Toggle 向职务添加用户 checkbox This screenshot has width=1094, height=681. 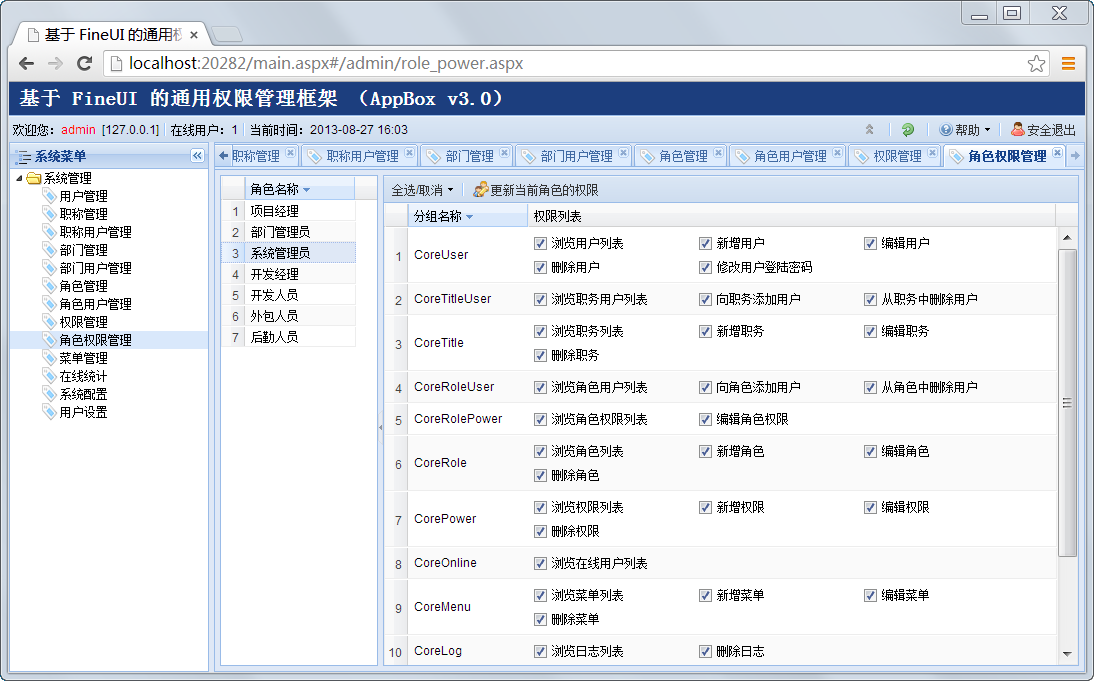705,299
